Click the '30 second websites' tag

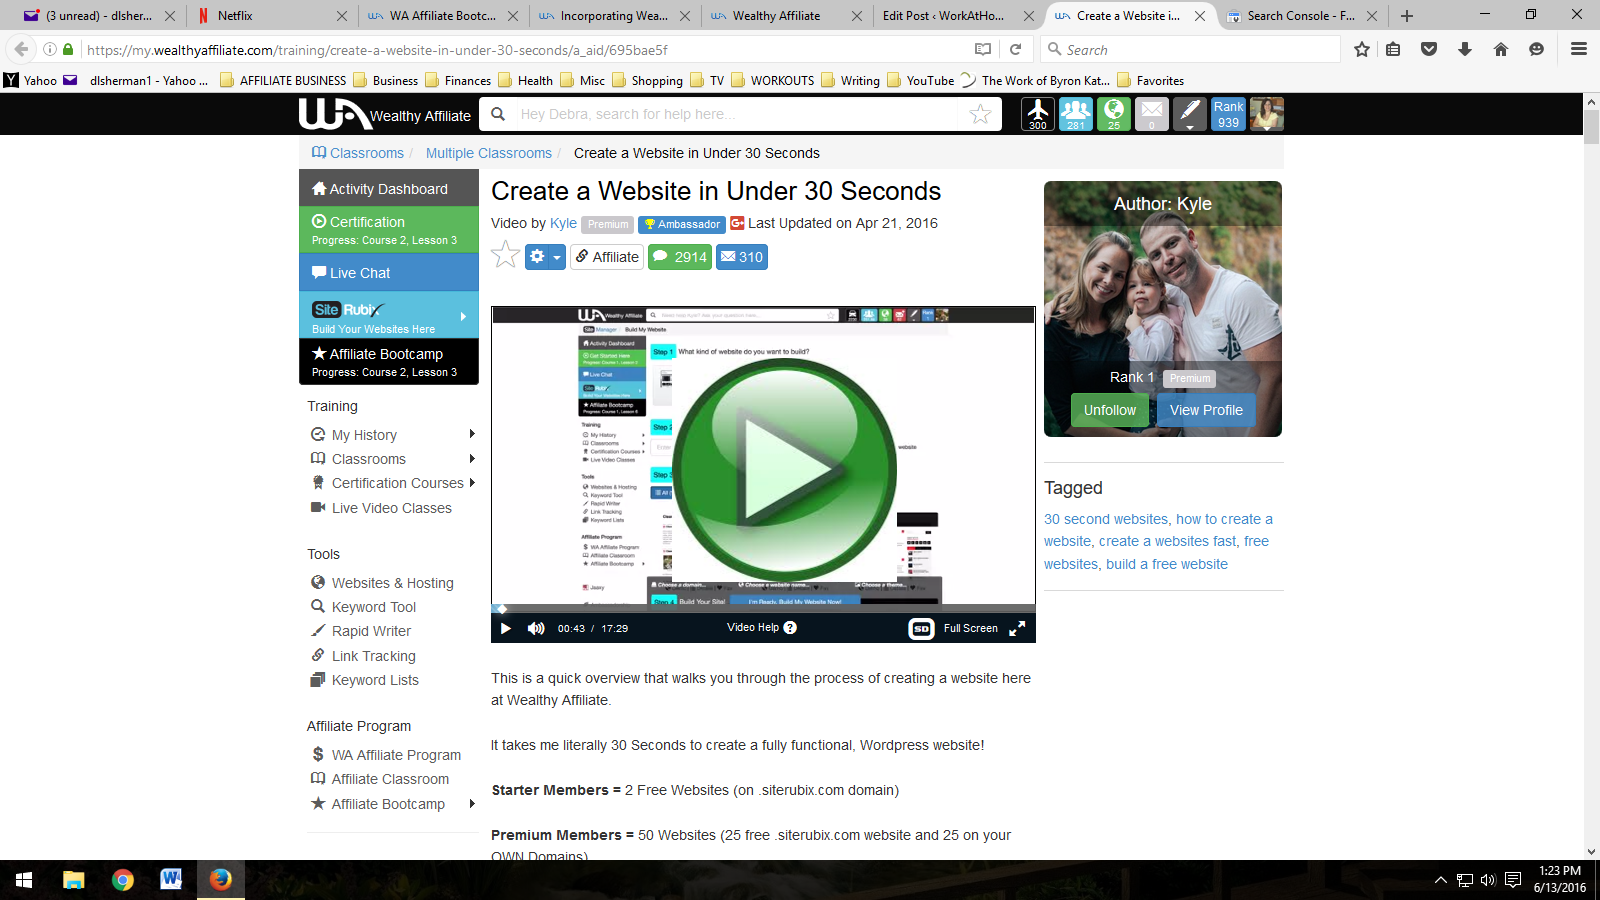point(1106,519)
